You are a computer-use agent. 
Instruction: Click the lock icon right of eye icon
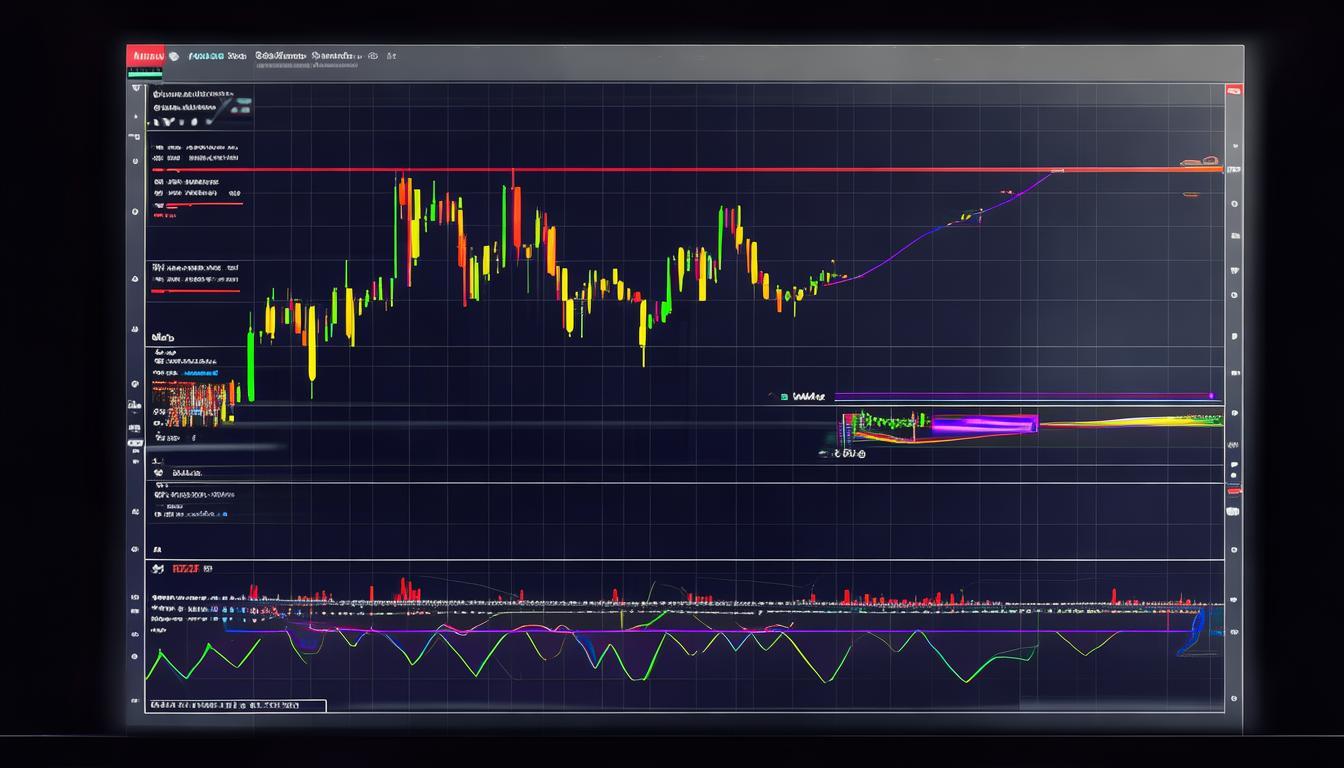(x=392, y=57)
